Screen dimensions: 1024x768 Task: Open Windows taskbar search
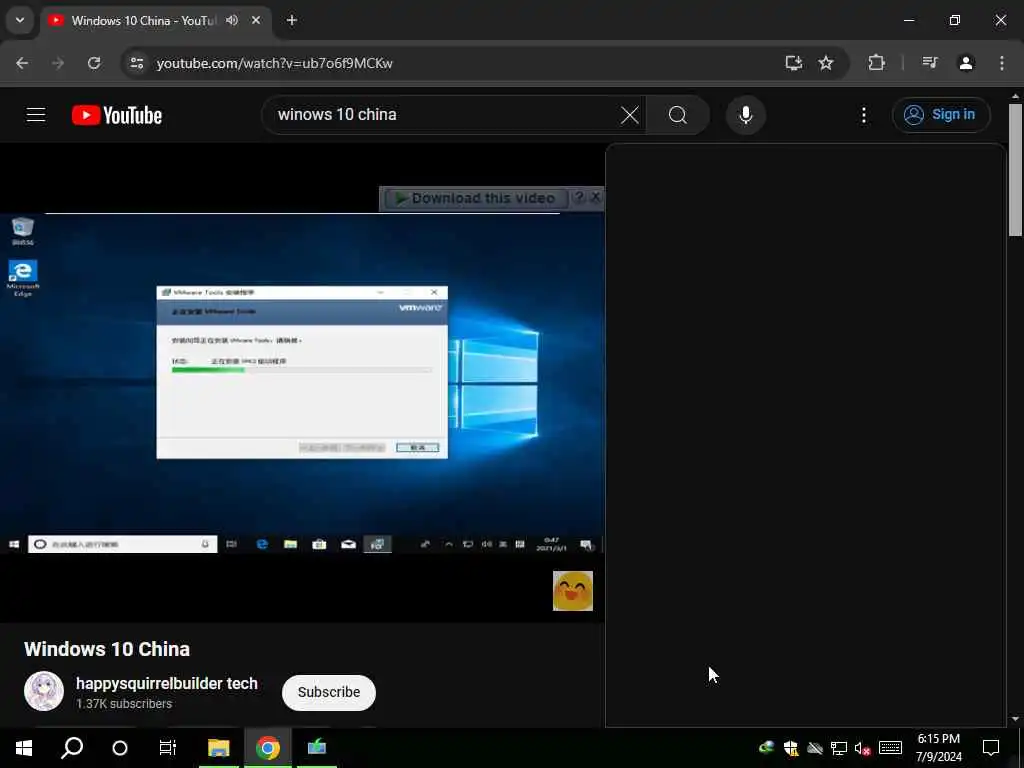(72, 748)
